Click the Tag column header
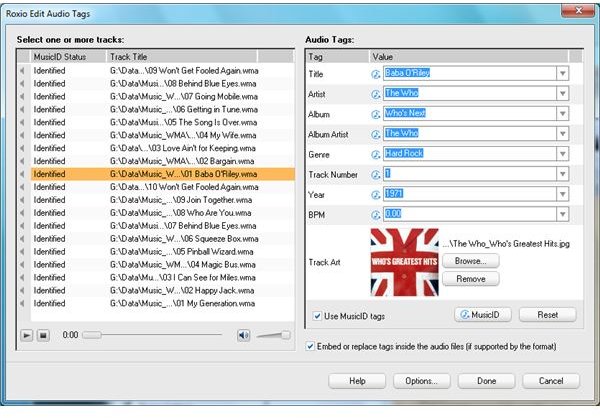This screenshot has width=600, height=418. click(x=338, y=57)
